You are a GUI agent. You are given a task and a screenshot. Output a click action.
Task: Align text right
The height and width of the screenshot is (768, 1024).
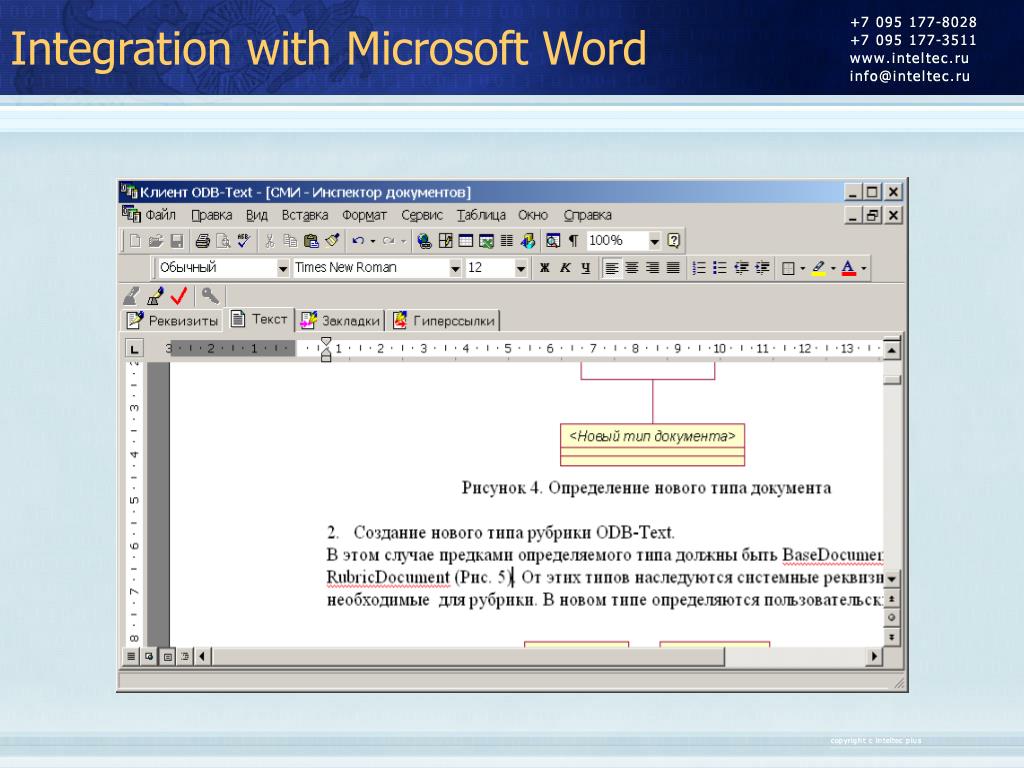tap(652, 268)
